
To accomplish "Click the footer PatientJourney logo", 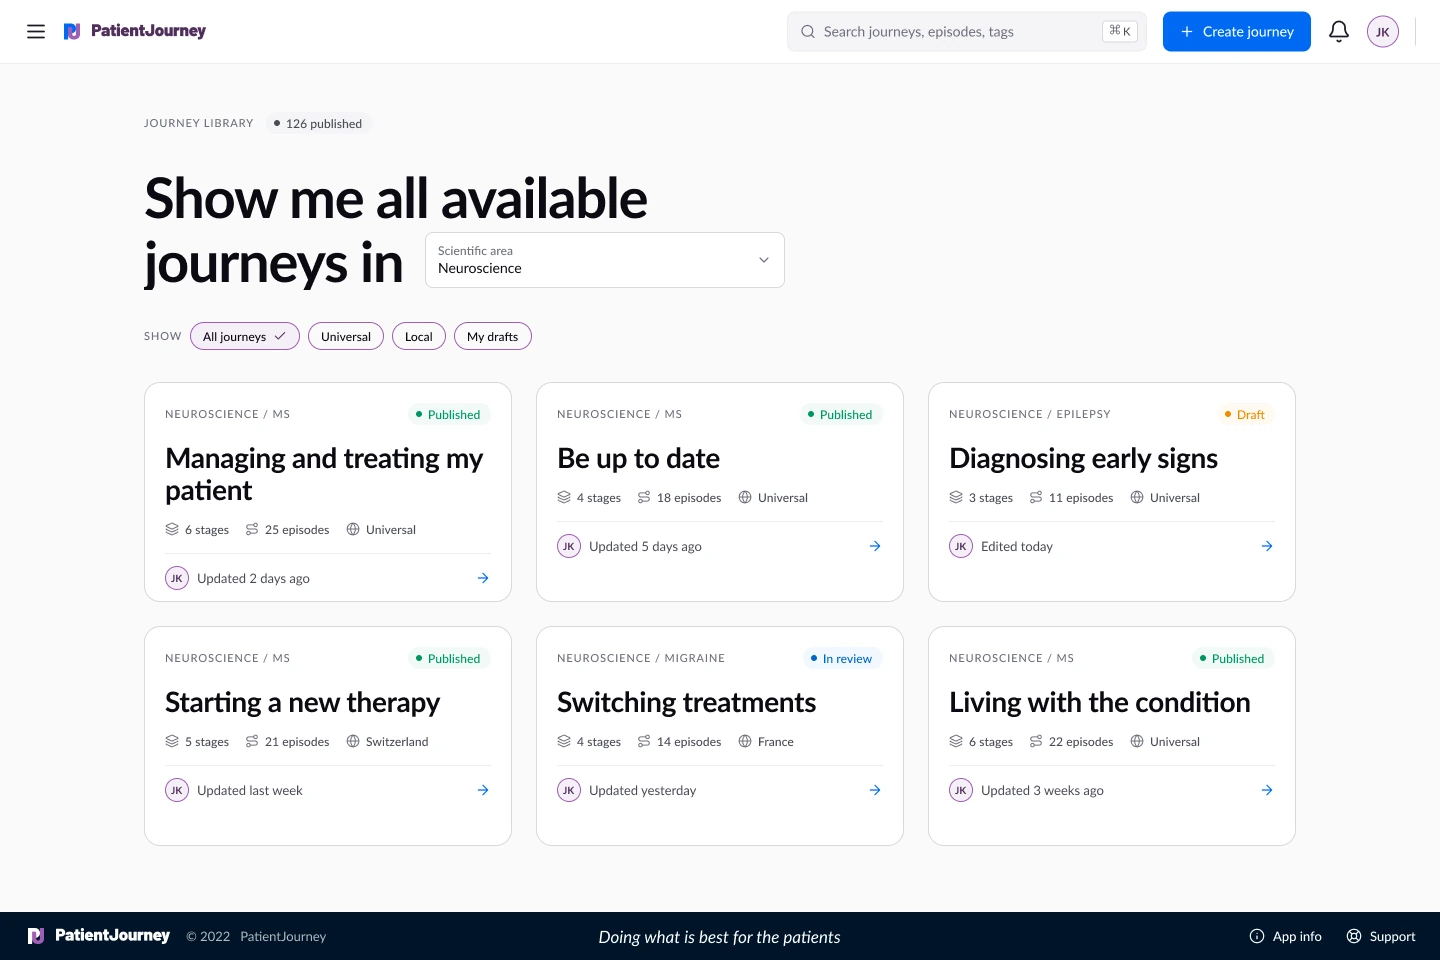I will click(99, 936).
